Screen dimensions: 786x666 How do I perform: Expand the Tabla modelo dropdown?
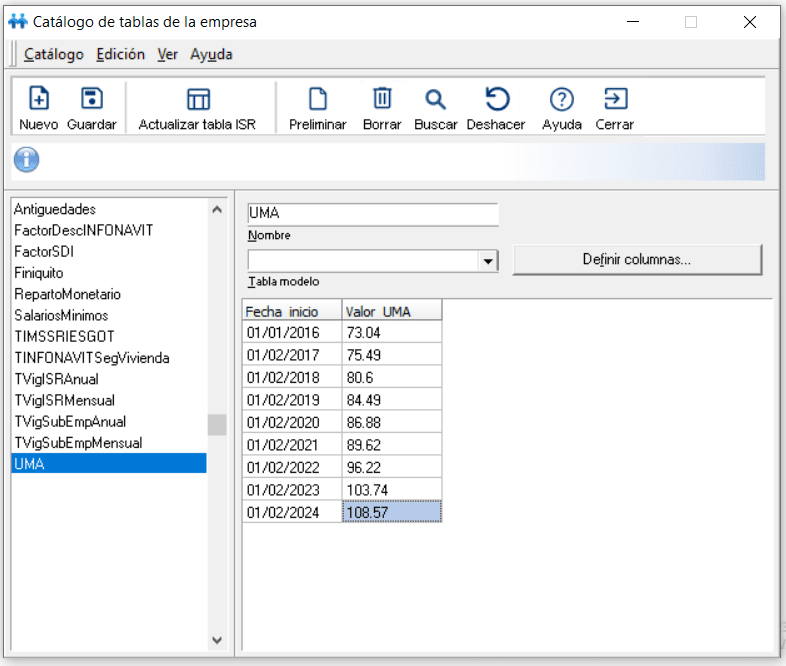[487, 261]
